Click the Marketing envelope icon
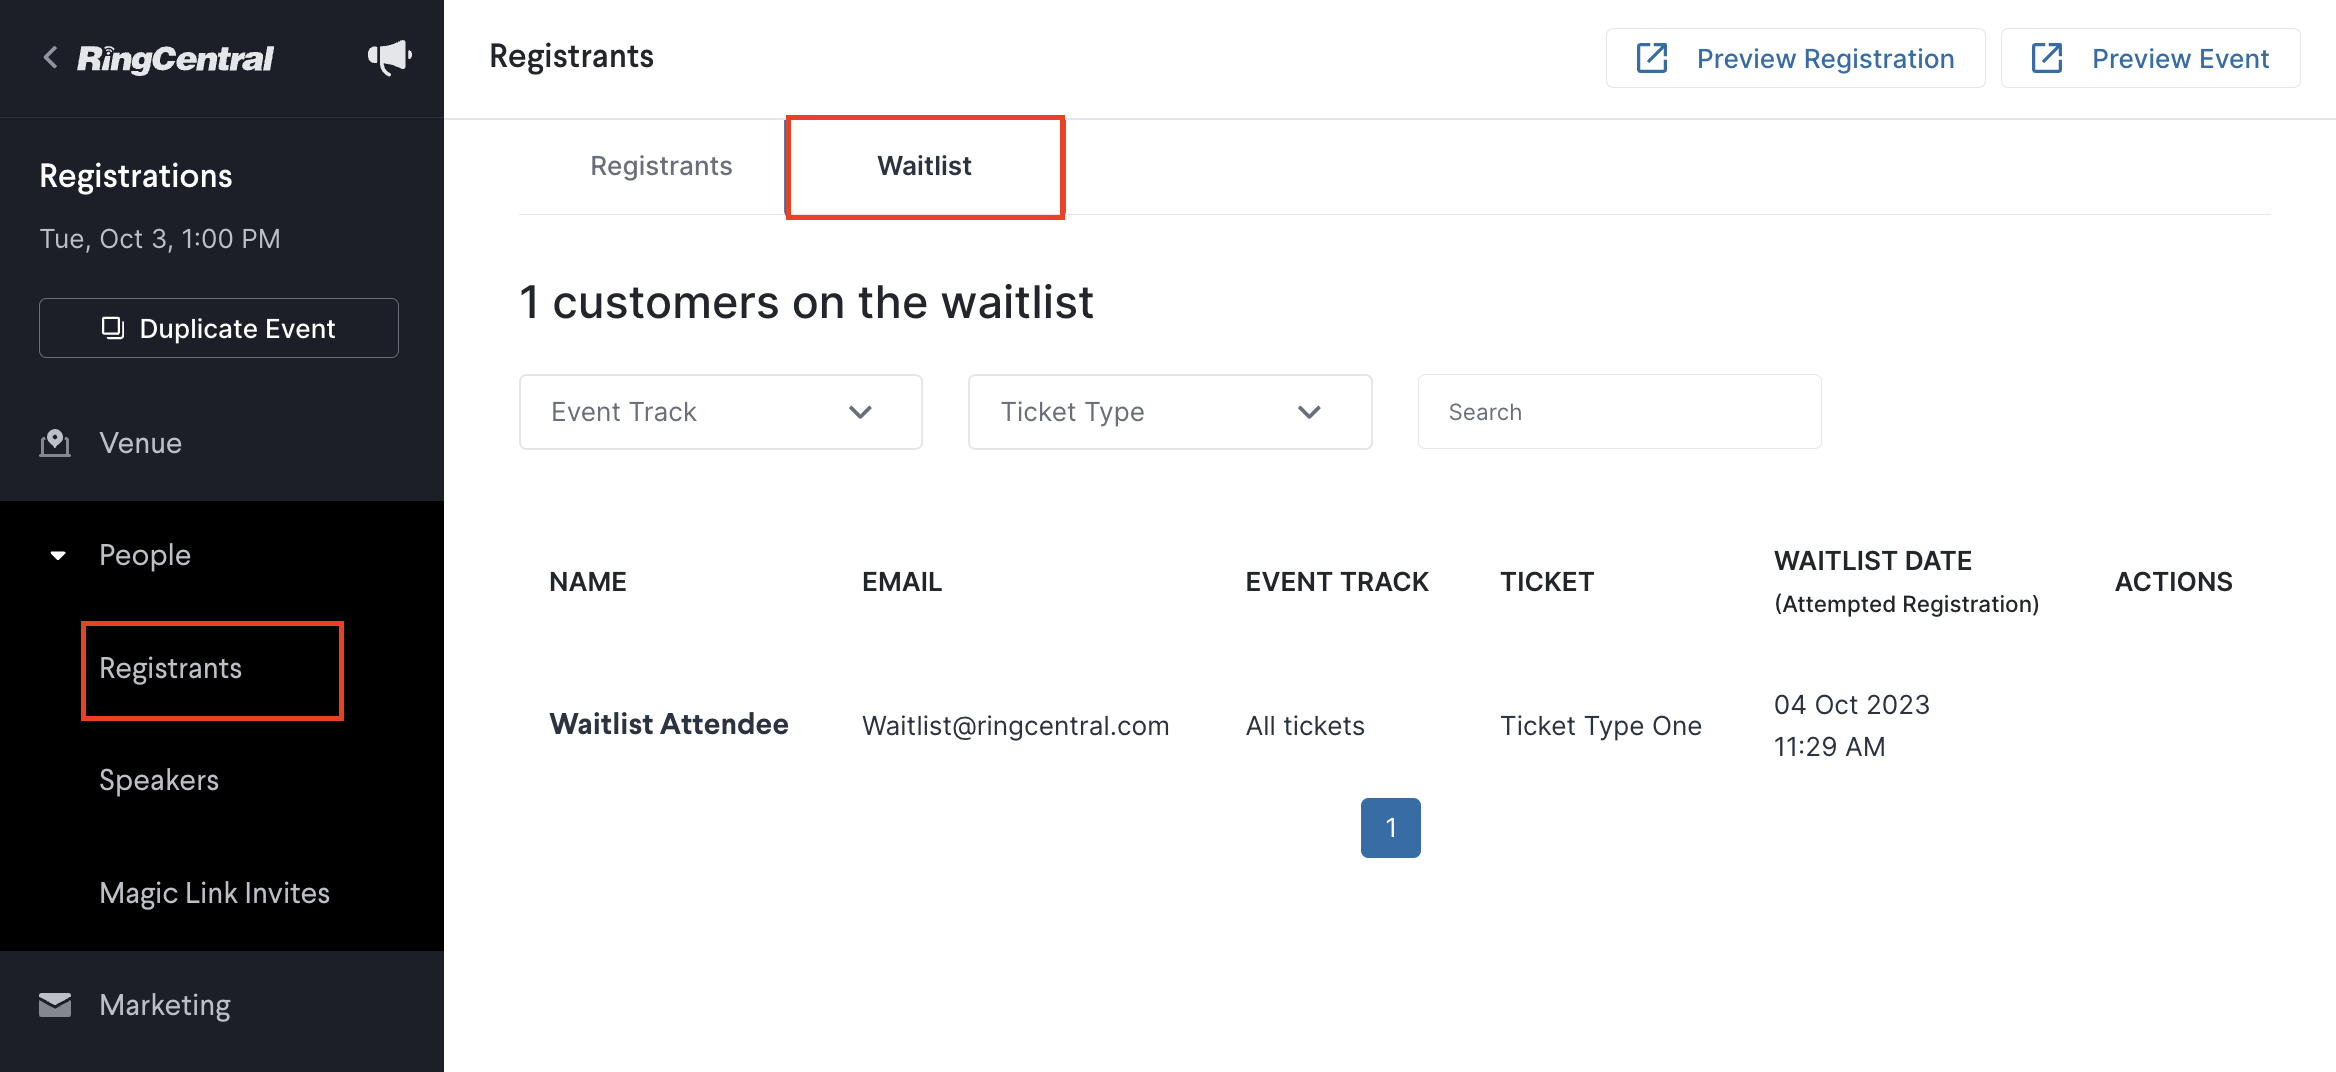Screen dimensions: 2336x1072 tap(55, 1005)
